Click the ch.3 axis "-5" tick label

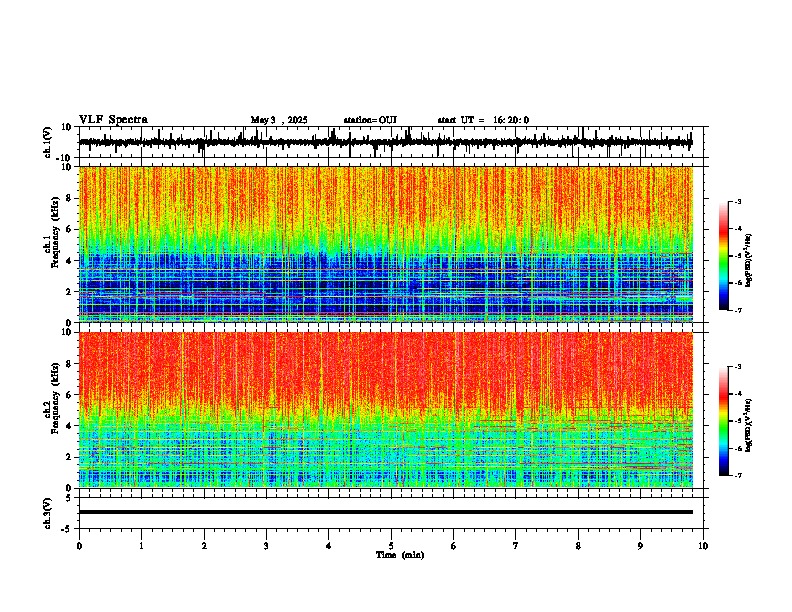pos(68,529)
